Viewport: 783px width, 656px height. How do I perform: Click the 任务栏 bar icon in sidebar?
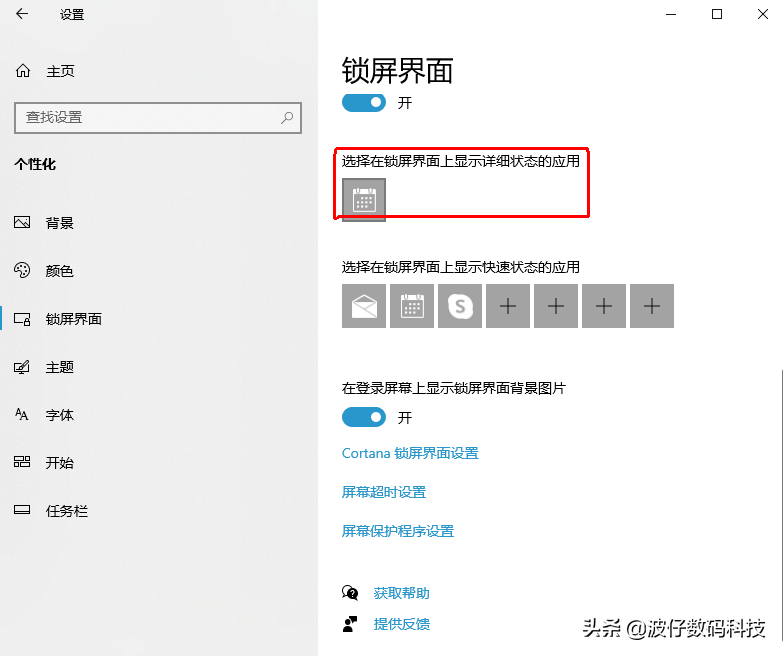pos(22,510)
